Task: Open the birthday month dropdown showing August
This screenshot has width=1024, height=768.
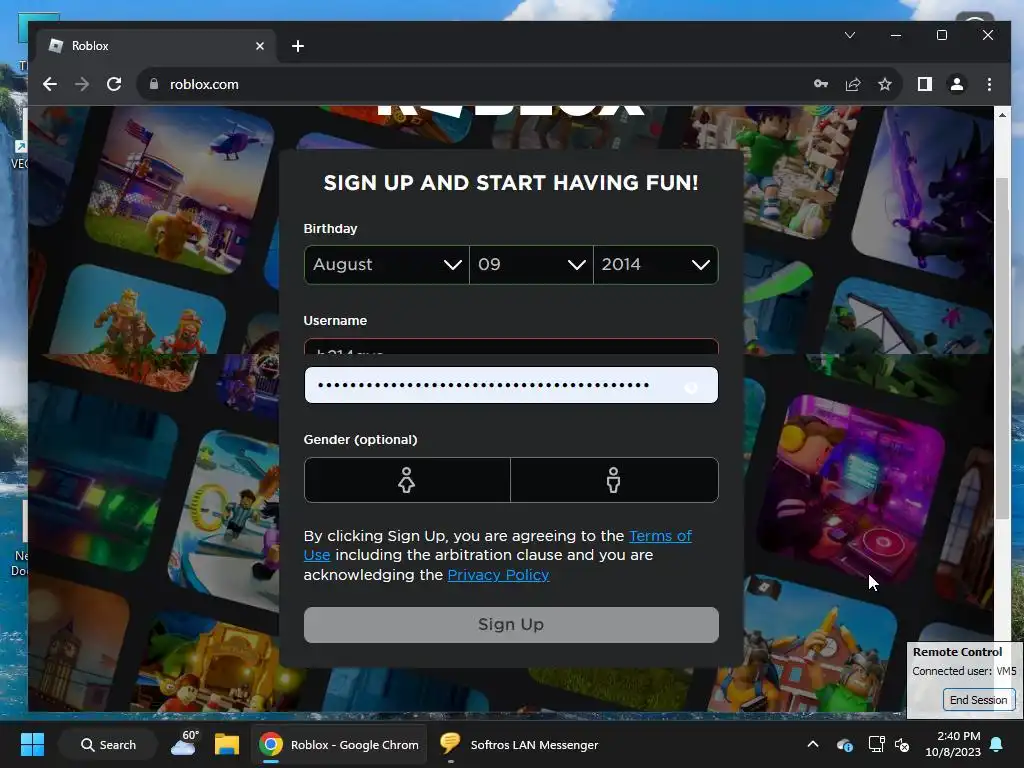Action: [x=387, y=264]
